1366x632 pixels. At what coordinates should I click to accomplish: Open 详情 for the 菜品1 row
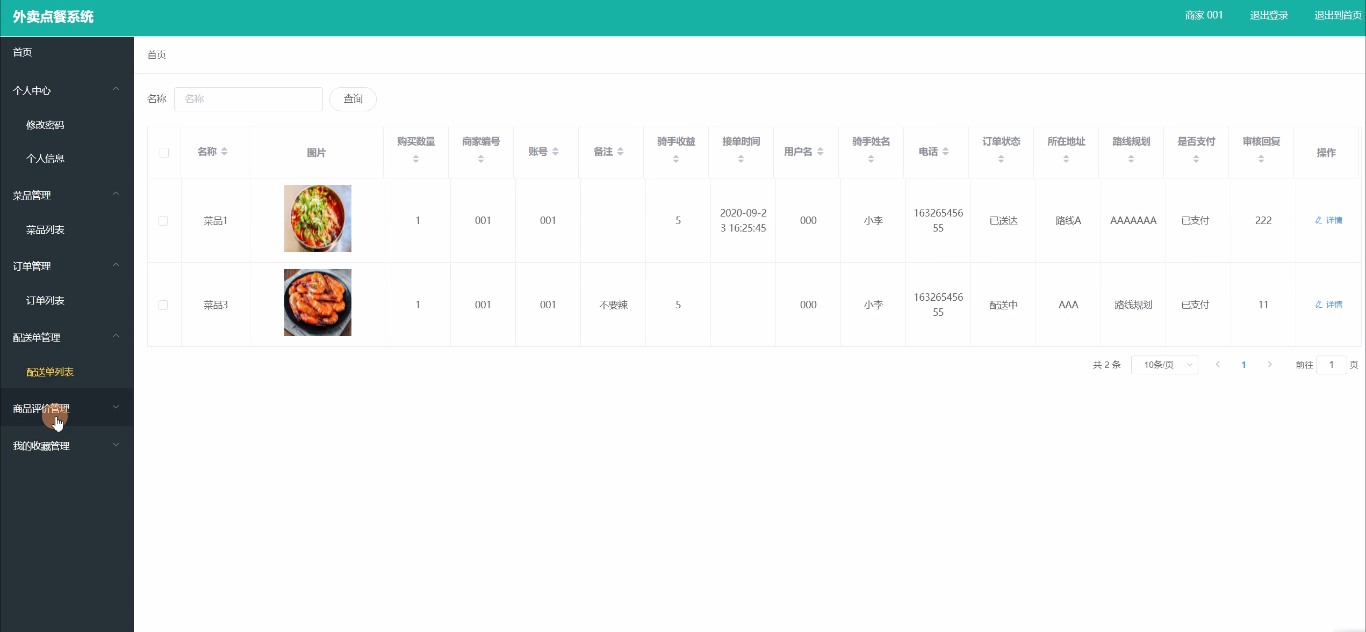coord(1328,220)
